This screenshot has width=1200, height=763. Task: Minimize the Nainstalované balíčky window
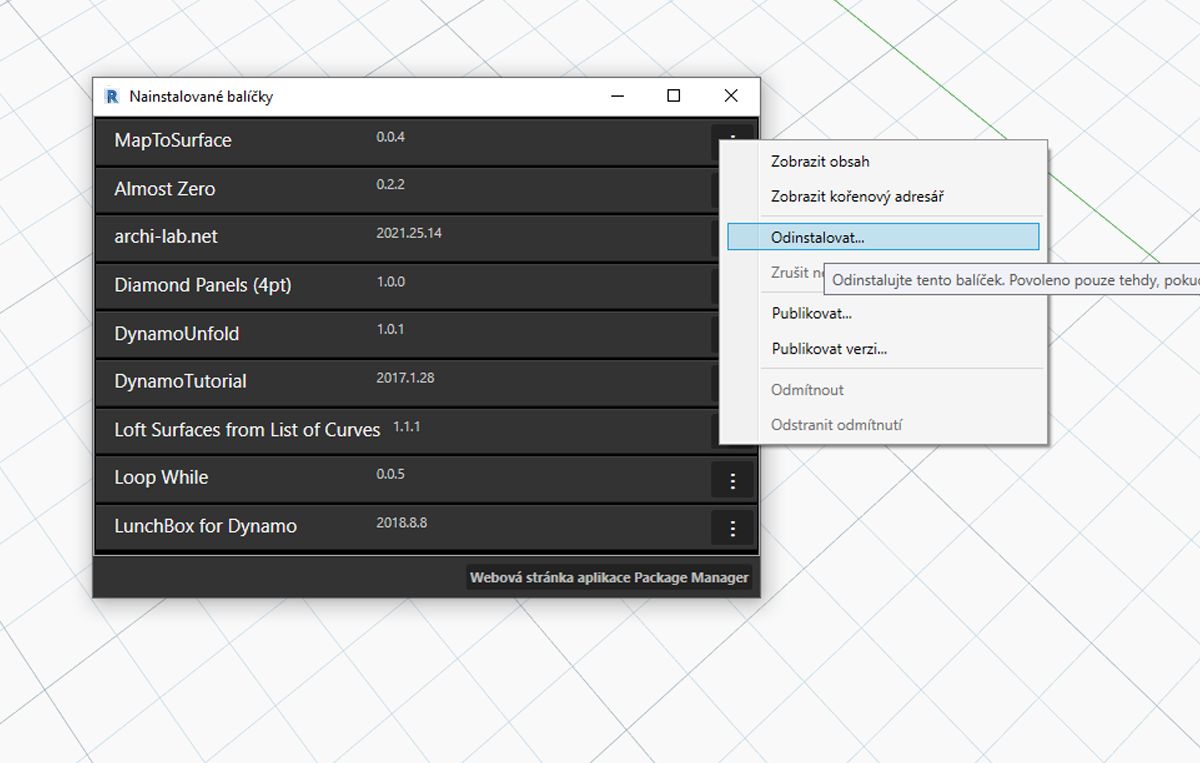[617, 96]
